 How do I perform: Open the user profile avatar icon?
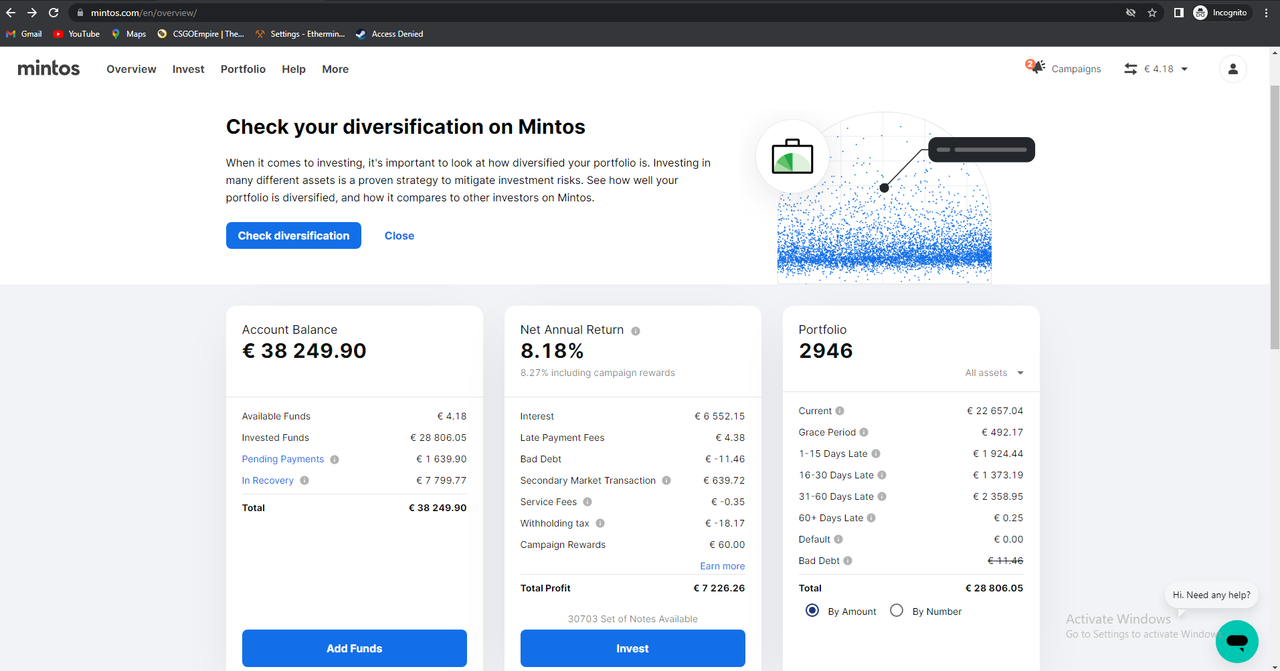1233,69
